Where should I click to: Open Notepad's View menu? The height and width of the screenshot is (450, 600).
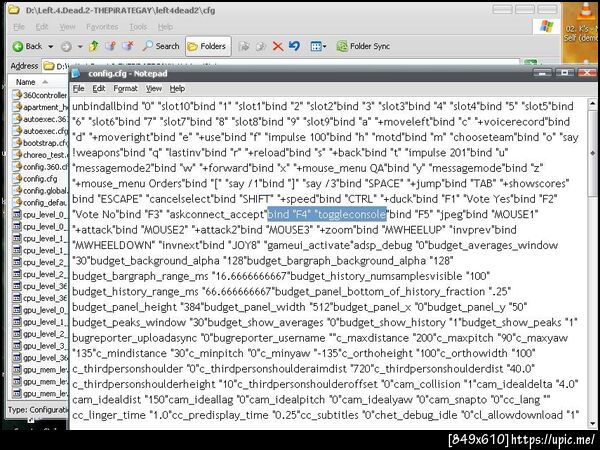(154, 88)
